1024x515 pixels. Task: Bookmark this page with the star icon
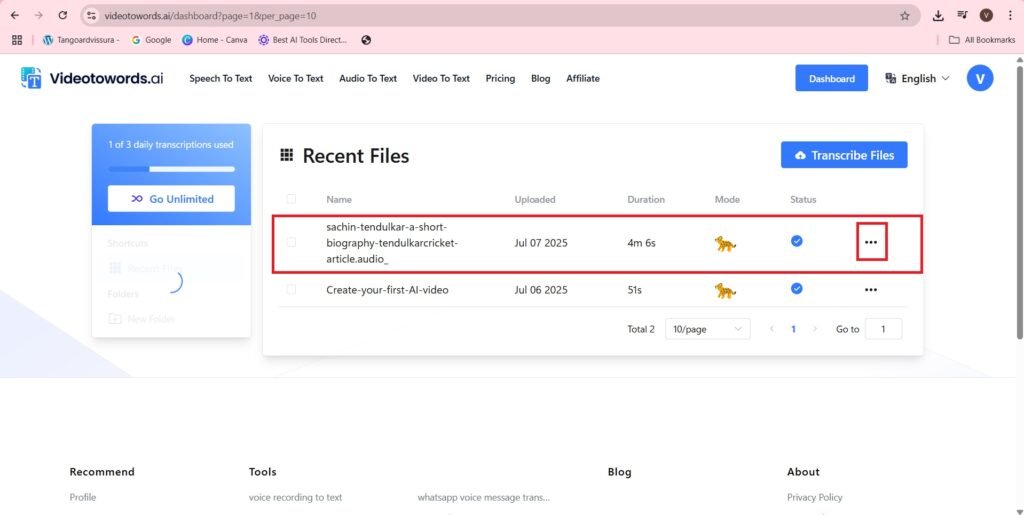pyautogui.click(x=904, y=16)
